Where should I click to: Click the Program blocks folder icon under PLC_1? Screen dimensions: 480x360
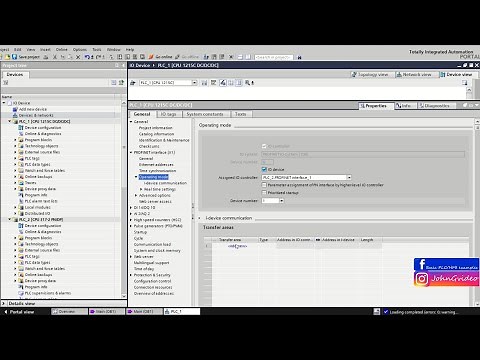coord(21,140)
